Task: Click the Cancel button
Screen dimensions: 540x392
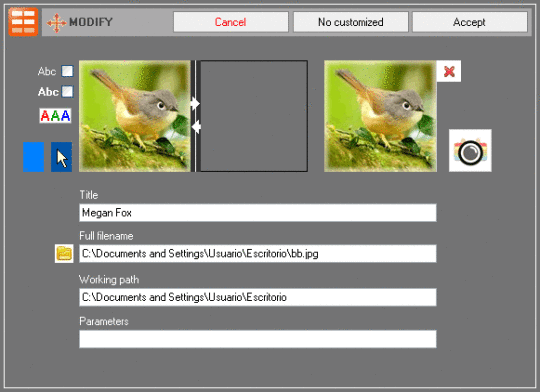Action: point(231,22)
